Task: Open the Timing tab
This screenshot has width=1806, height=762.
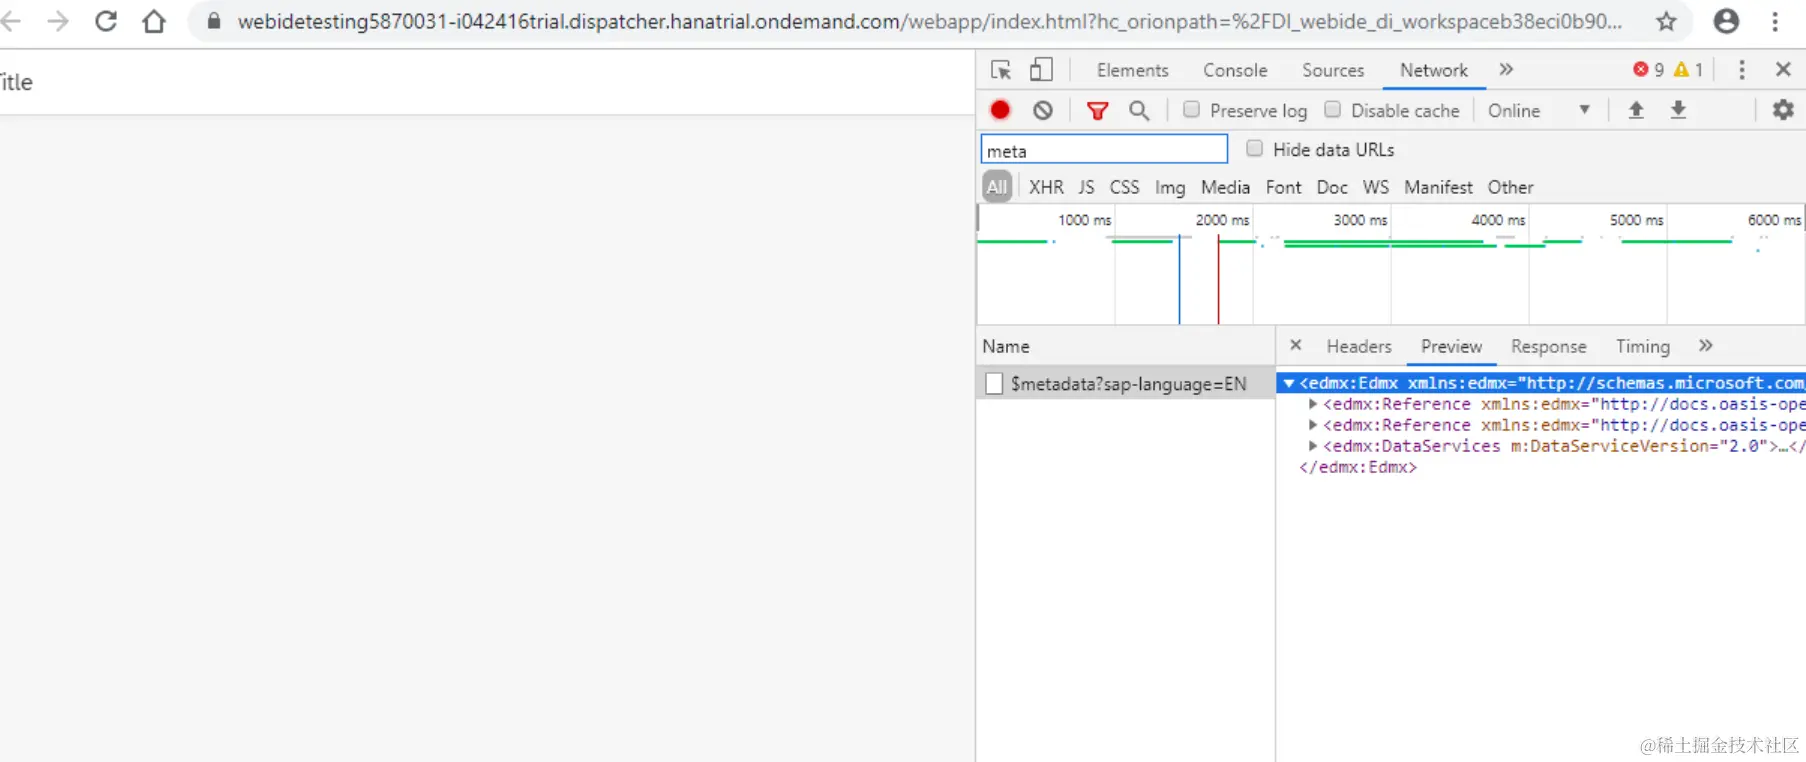Action: click(x=1643, y=346)
